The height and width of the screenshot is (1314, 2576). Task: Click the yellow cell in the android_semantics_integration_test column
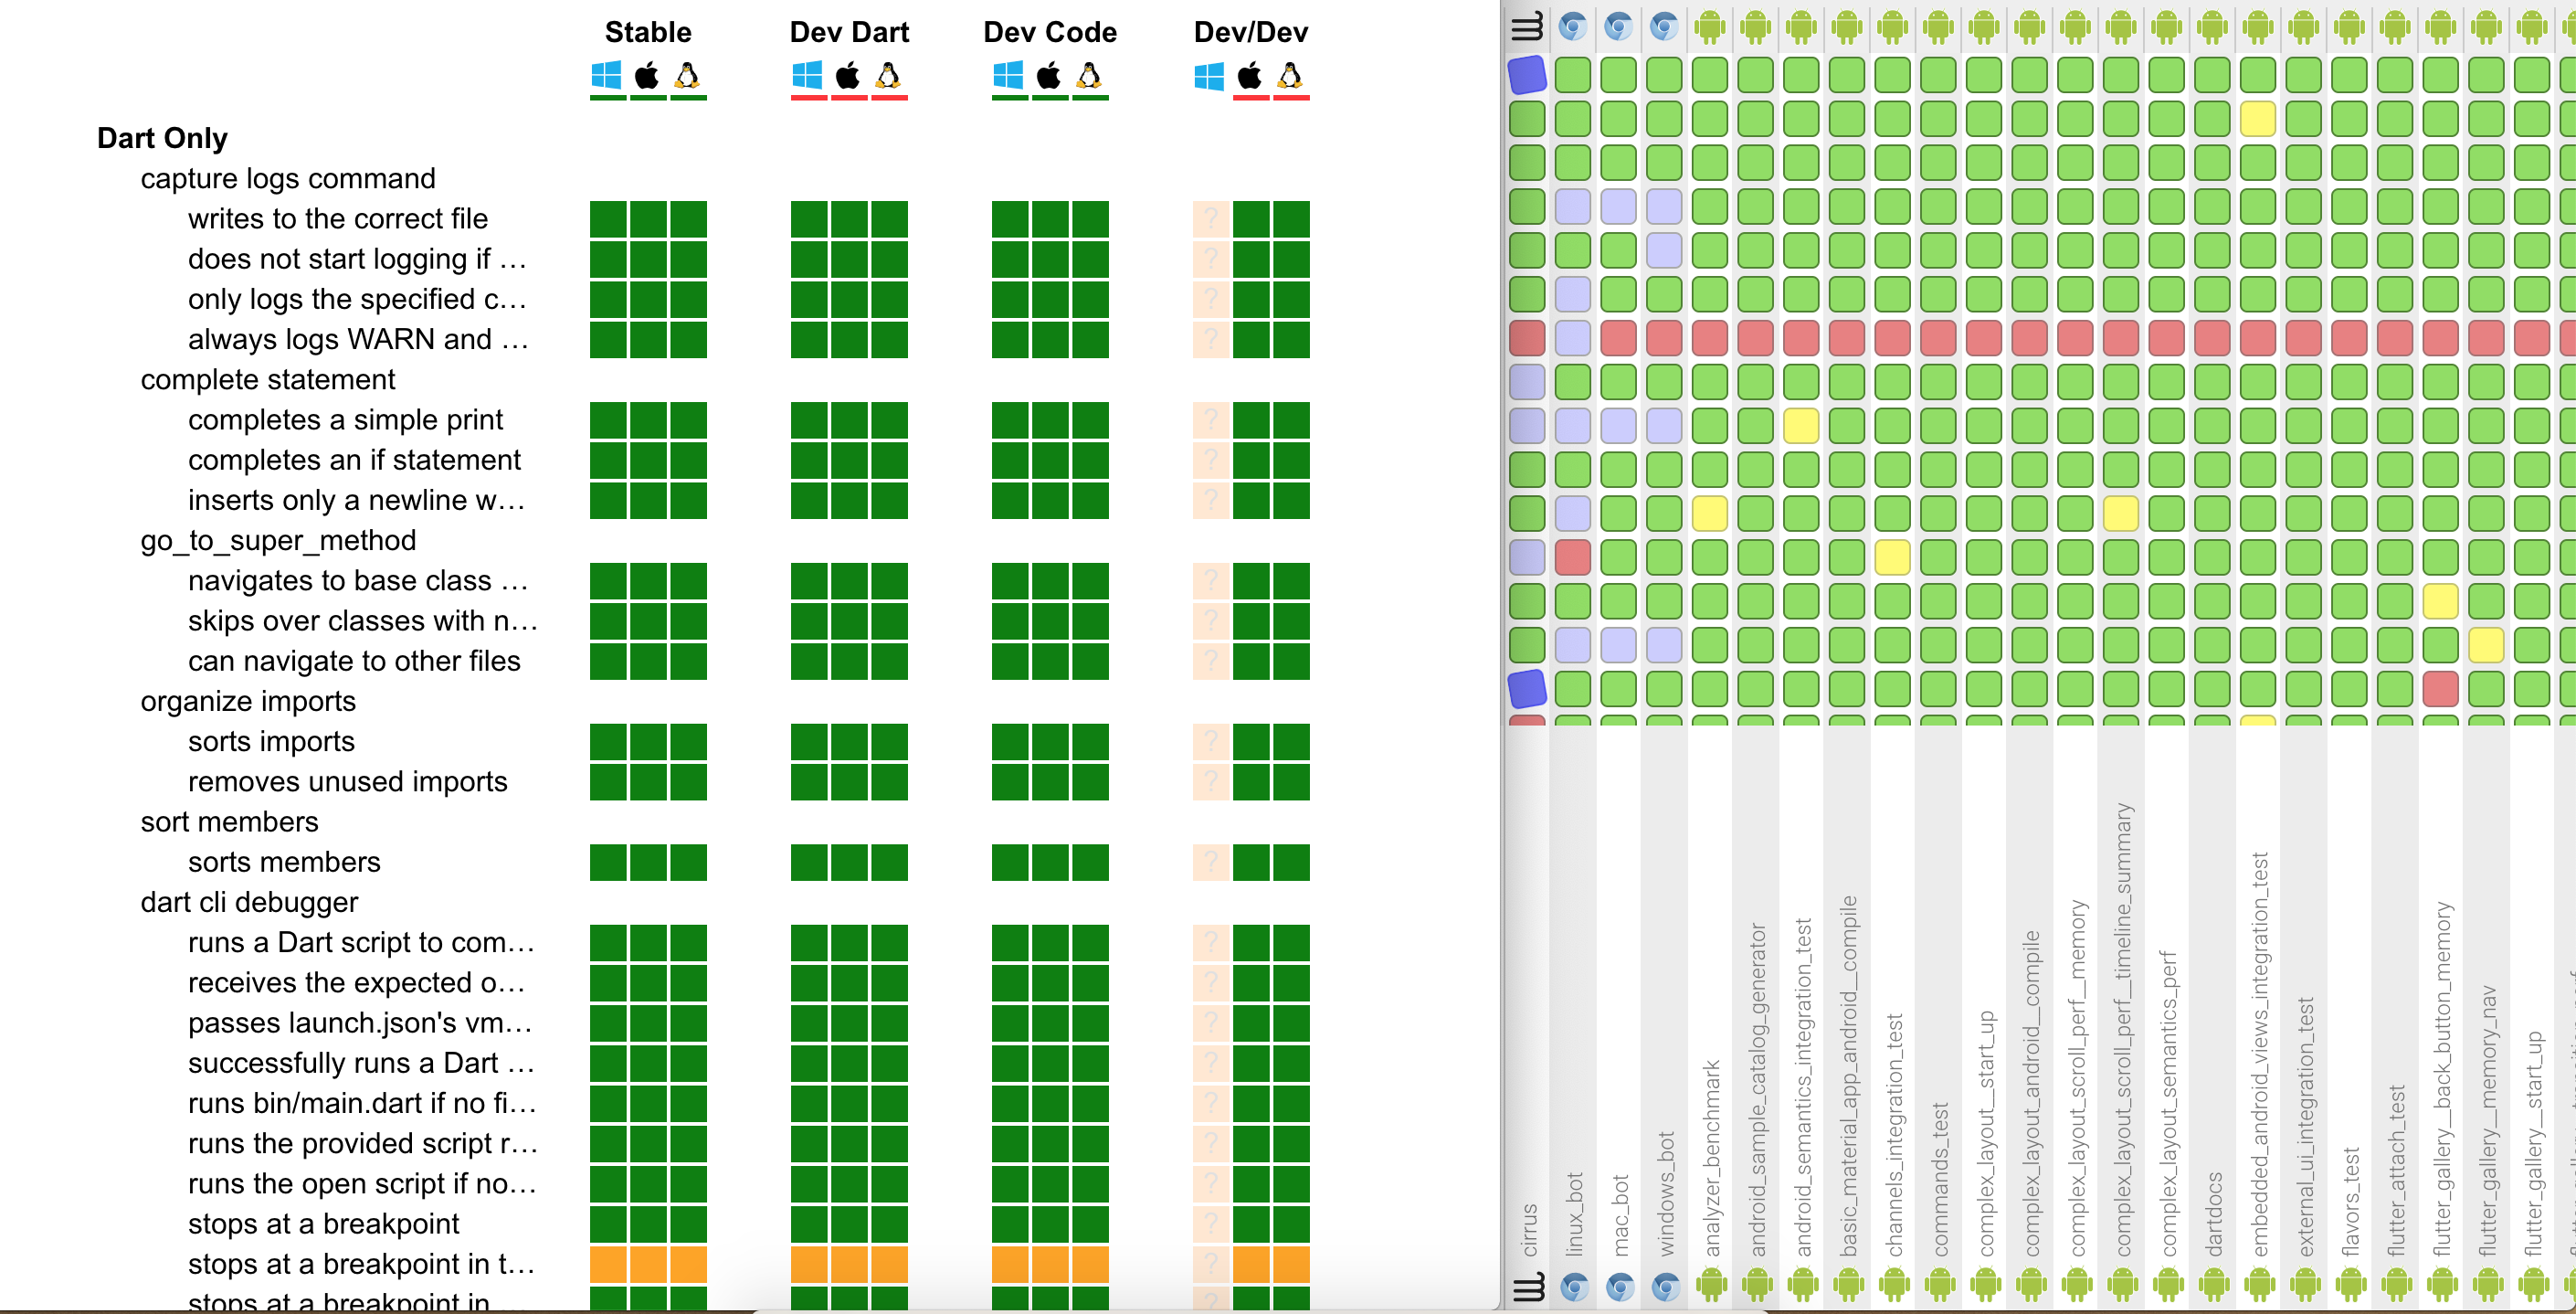pos(1801,426)
